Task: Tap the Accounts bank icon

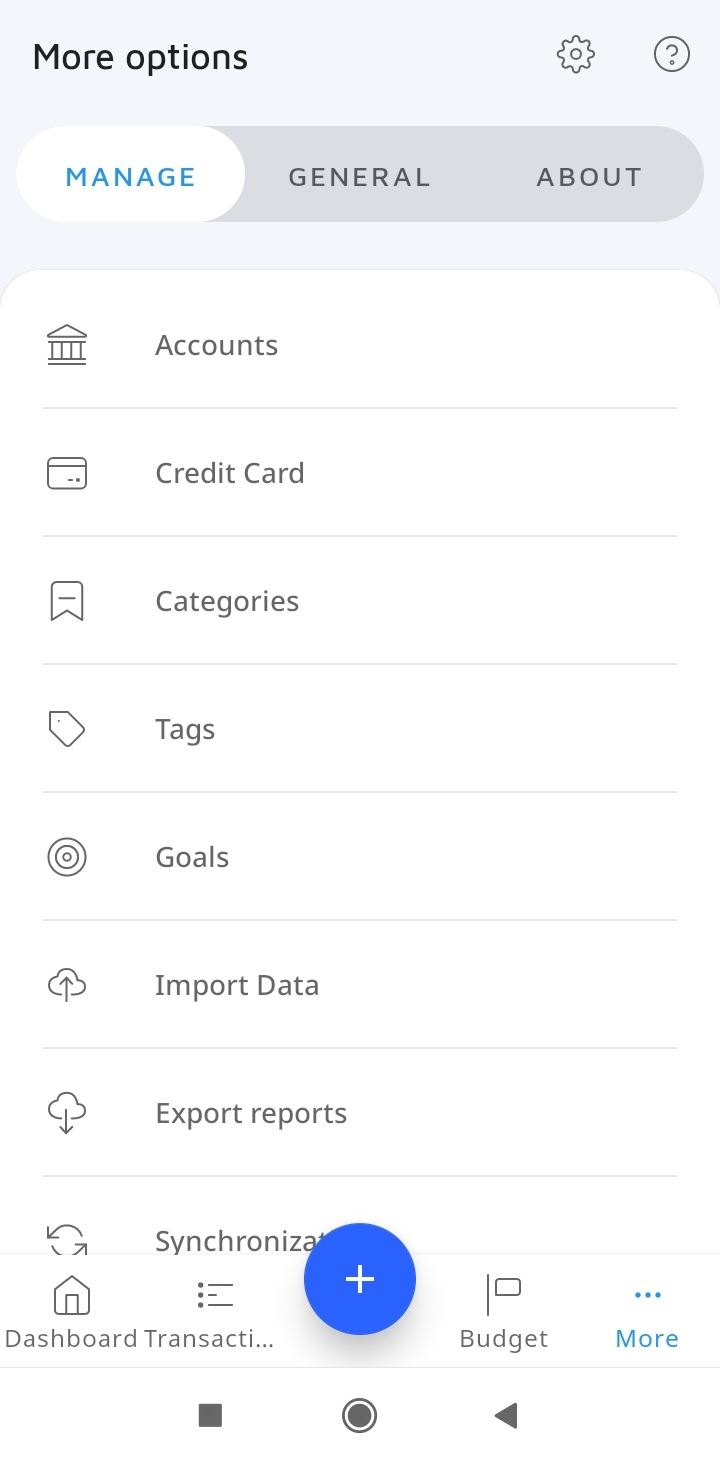Action: click(67, 345)
